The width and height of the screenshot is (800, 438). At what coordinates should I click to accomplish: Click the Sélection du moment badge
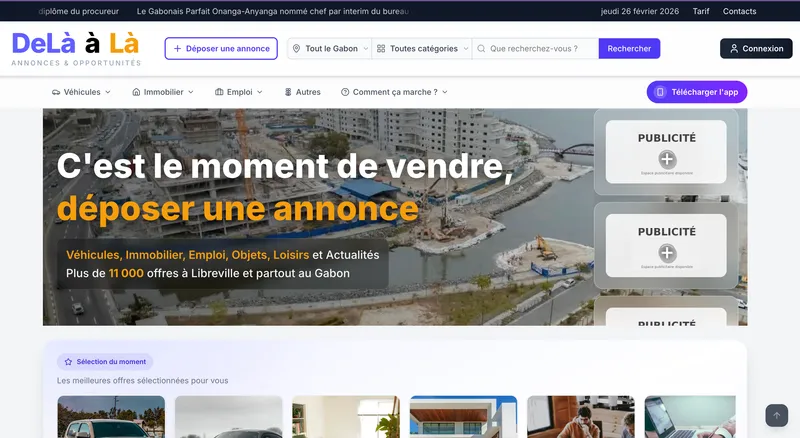(x=105, y=361)
